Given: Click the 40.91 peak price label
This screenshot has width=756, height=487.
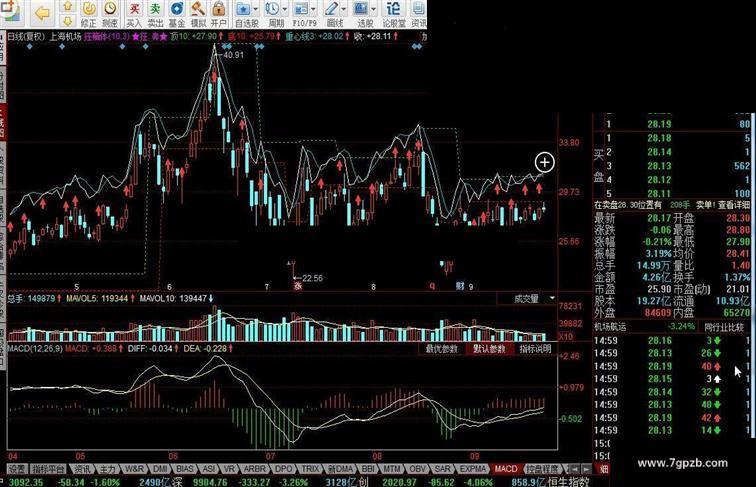Looking at the screenshot, I should pyautogui.click(x=234, y=55).
